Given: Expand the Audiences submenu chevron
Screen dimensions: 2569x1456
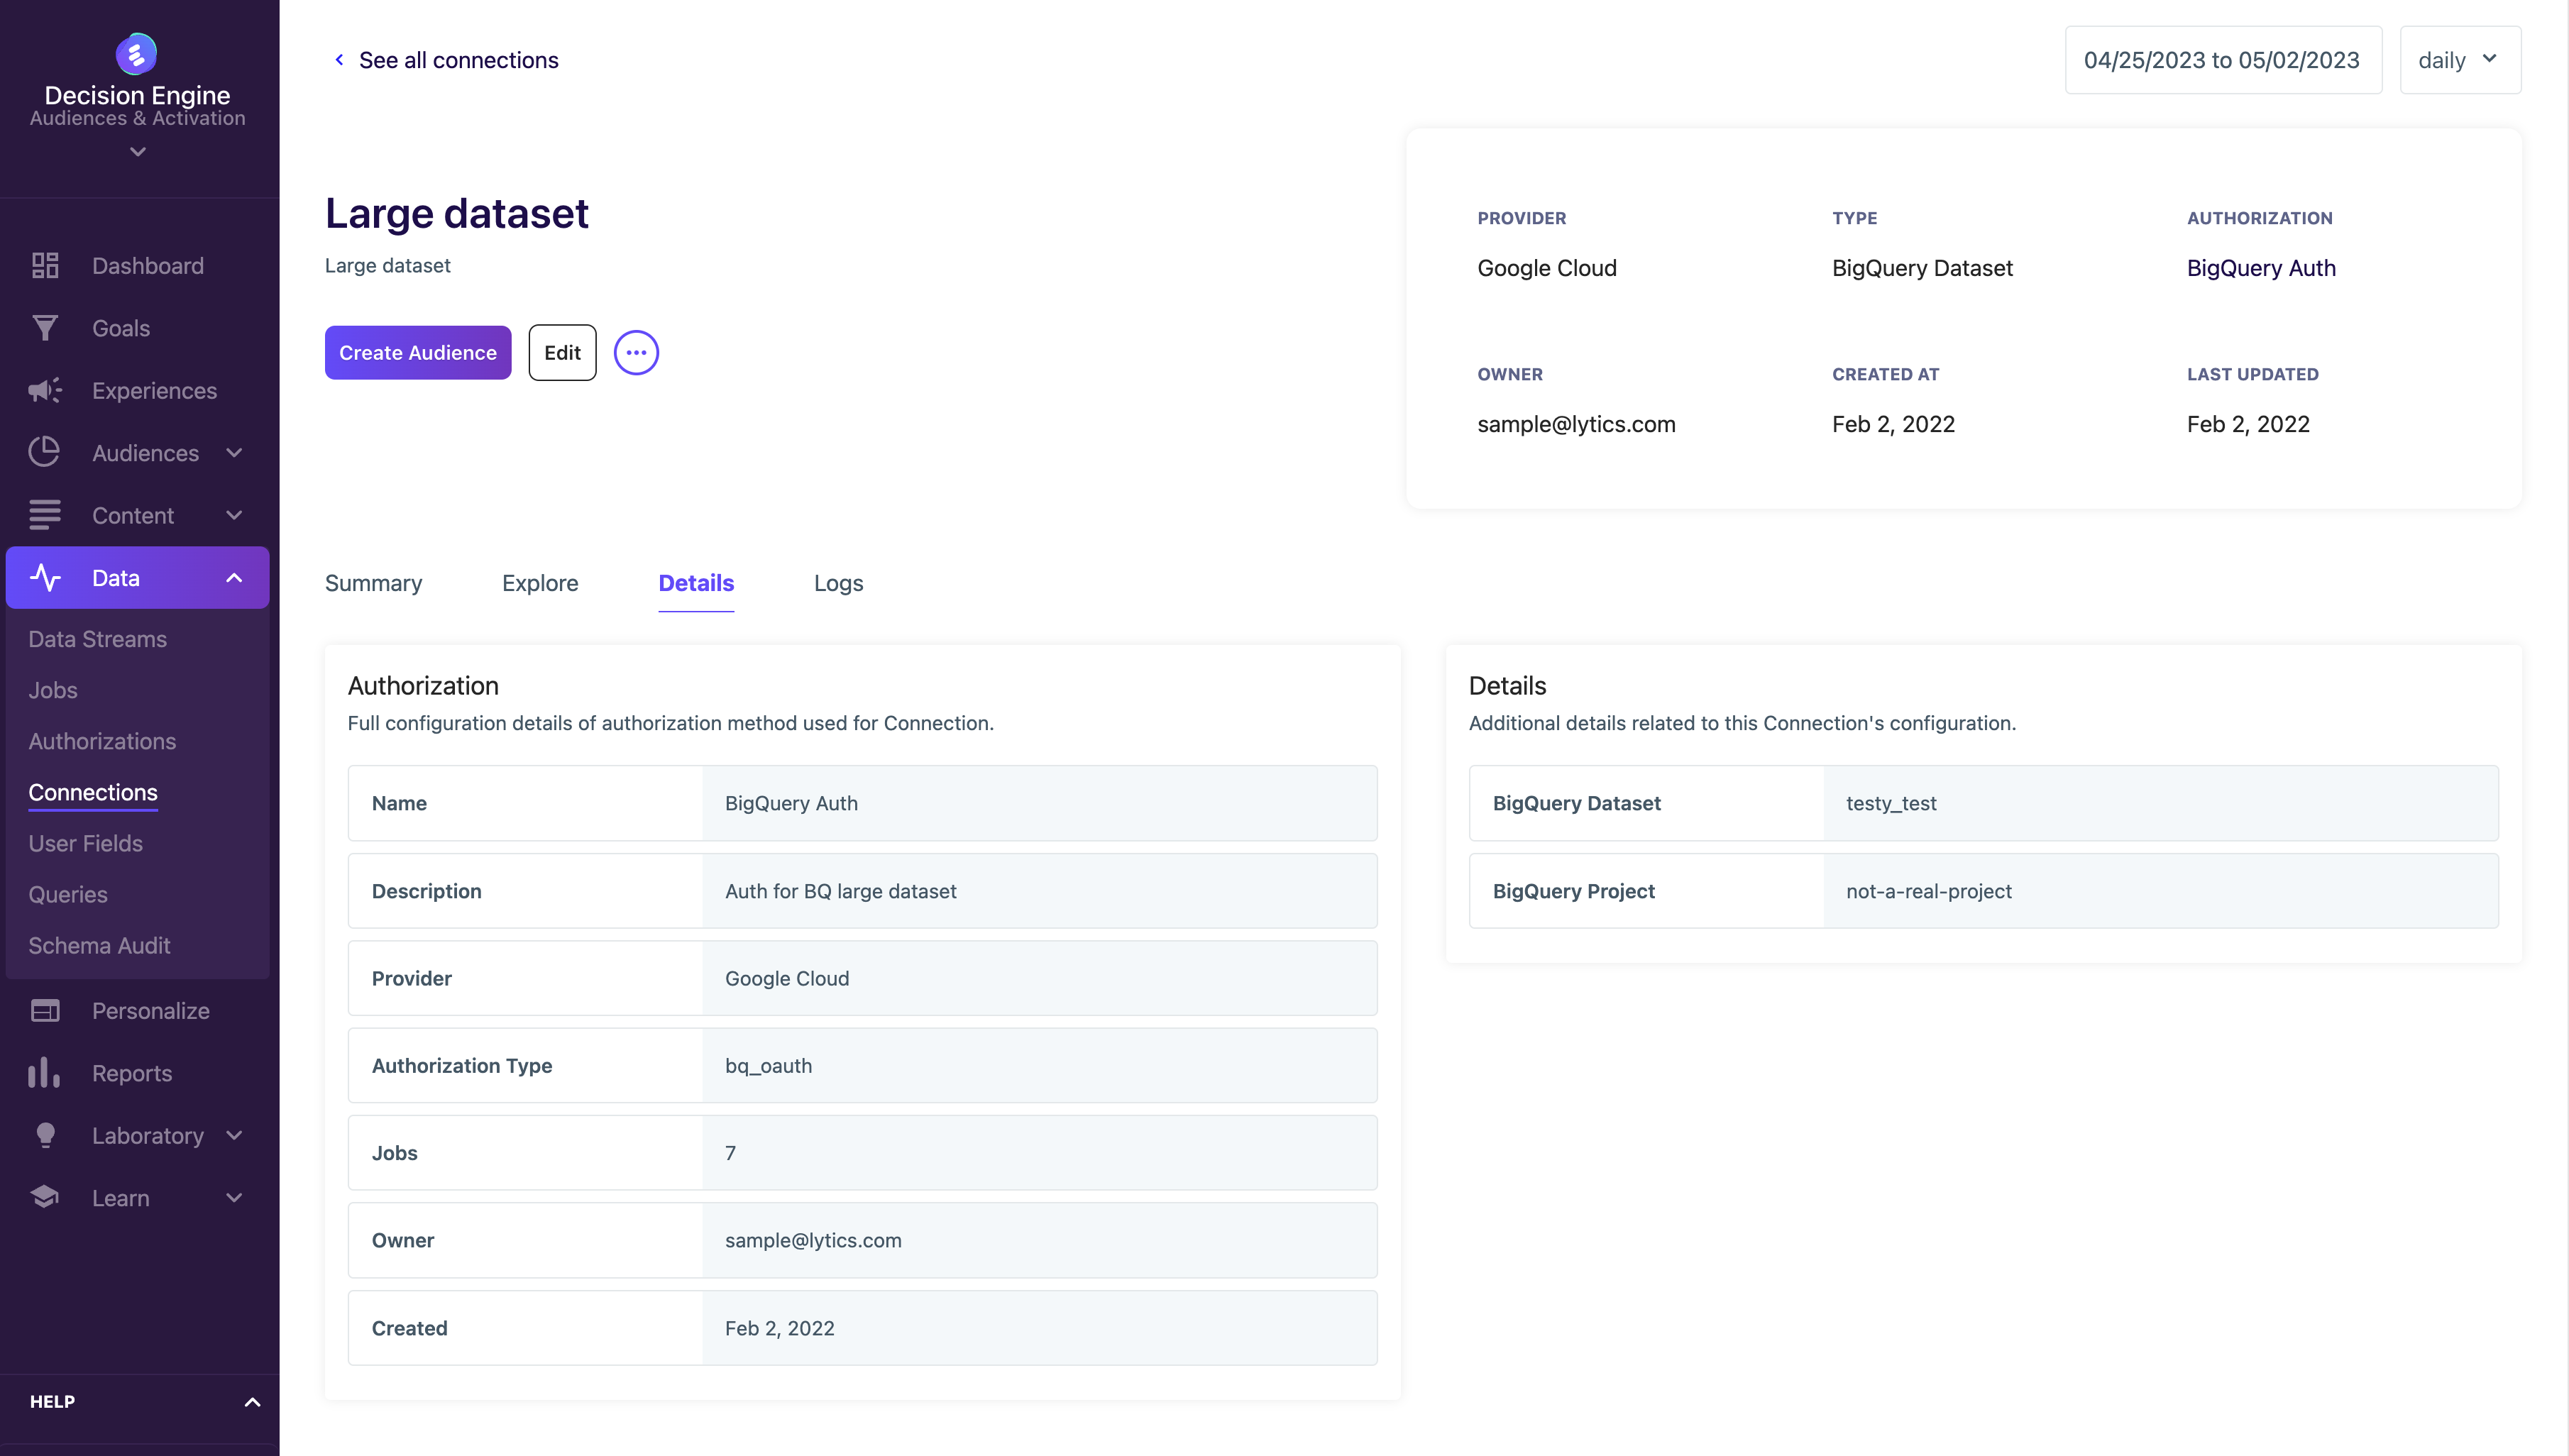Looking at the screenshot, I should (x=235, y=453).
